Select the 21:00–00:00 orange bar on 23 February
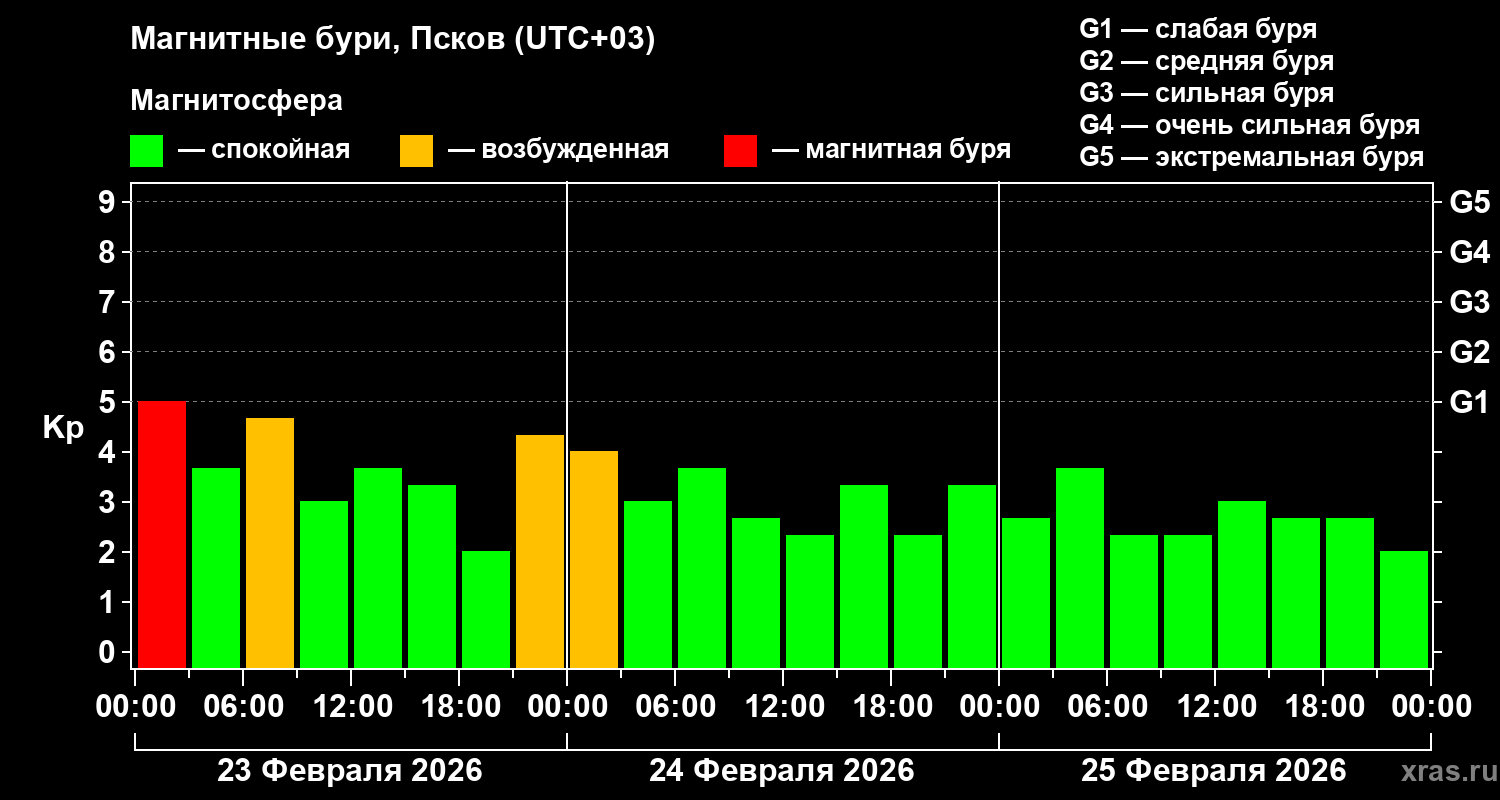This screenshot has height=800, width=1500. tap(540, 551)
